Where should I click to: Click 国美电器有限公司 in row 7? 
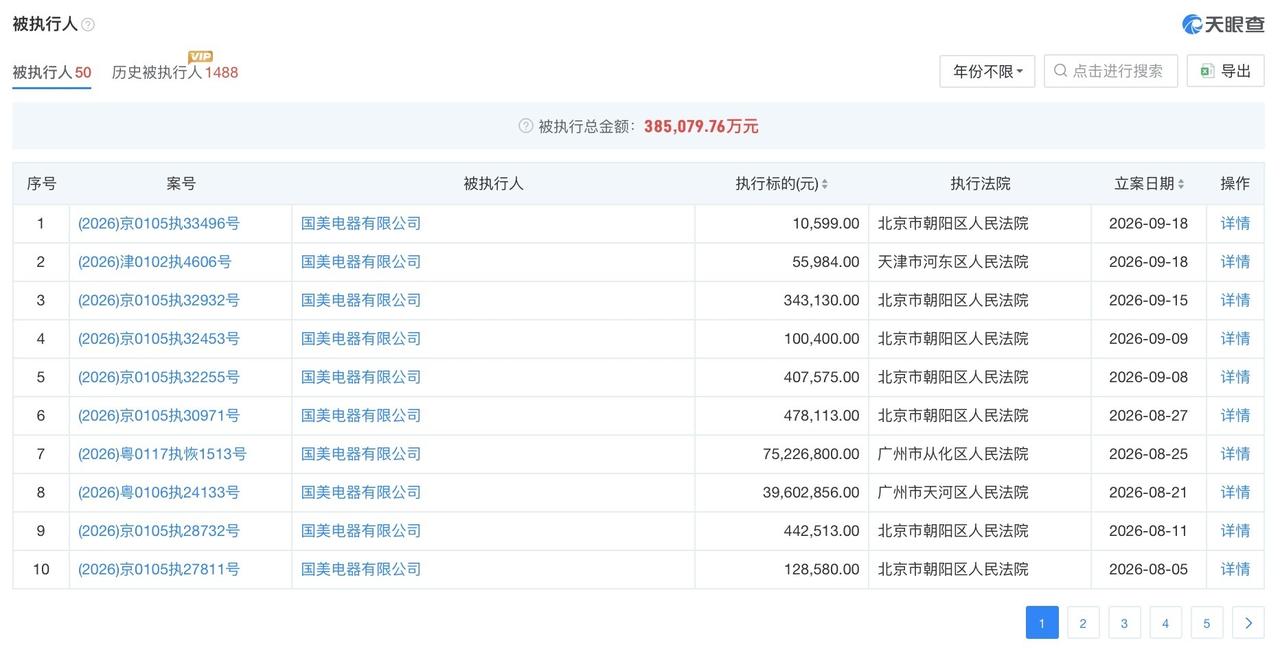pyautogui.click(x=361, y=454)
